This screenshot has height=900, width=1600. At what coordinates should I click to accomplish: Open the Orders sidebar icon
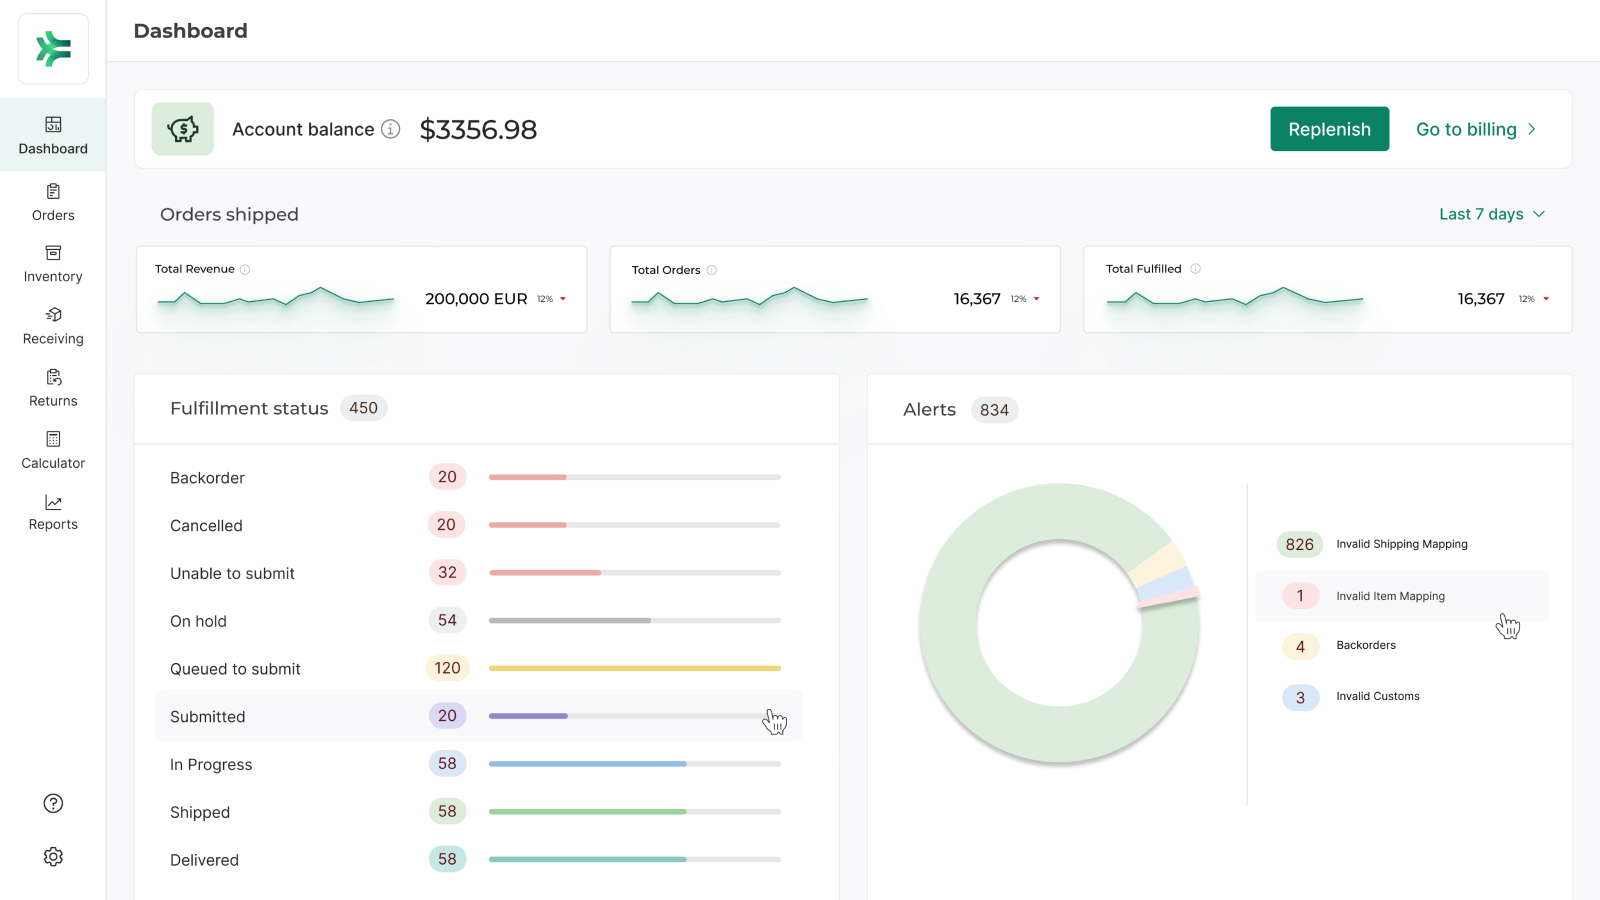(x=53, y=191)
